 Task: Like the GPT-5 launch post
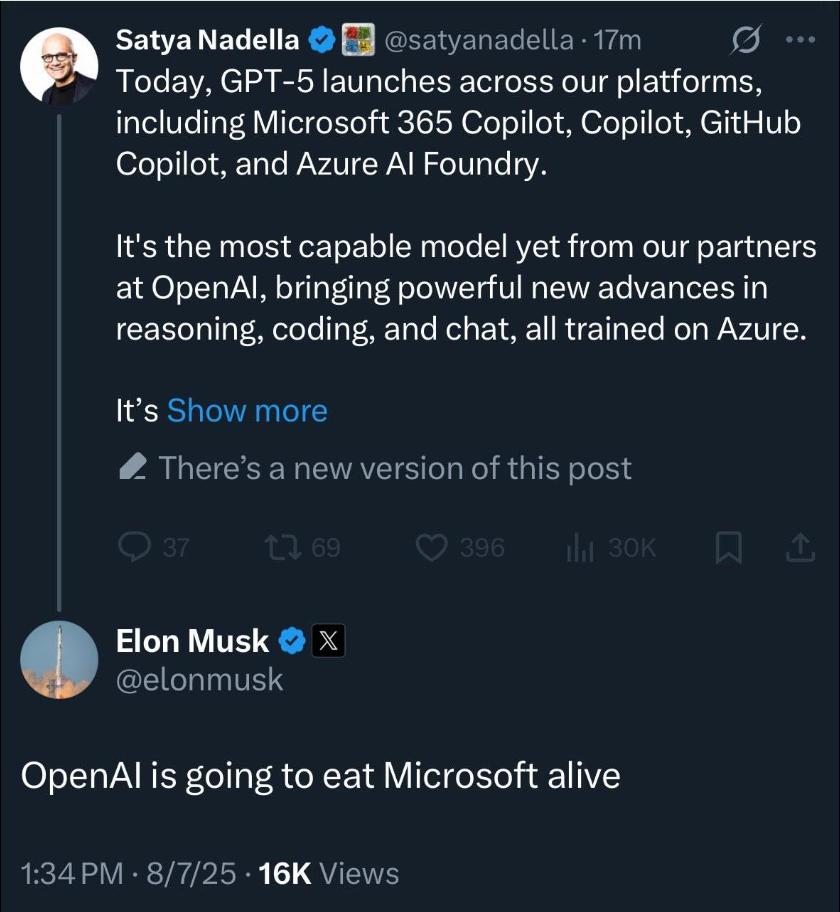click(432, 547)
